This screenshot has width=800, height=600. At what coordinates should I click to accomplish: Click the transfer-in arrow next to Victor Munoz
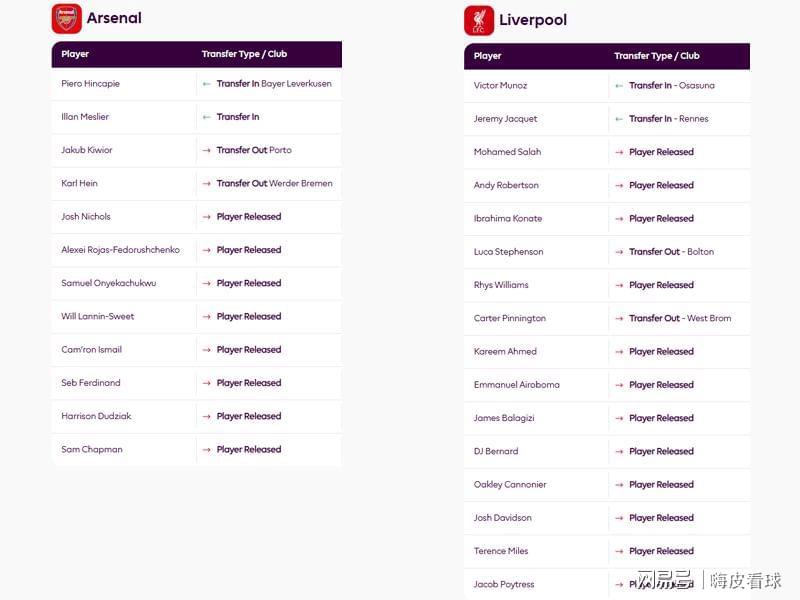(619, 86)
